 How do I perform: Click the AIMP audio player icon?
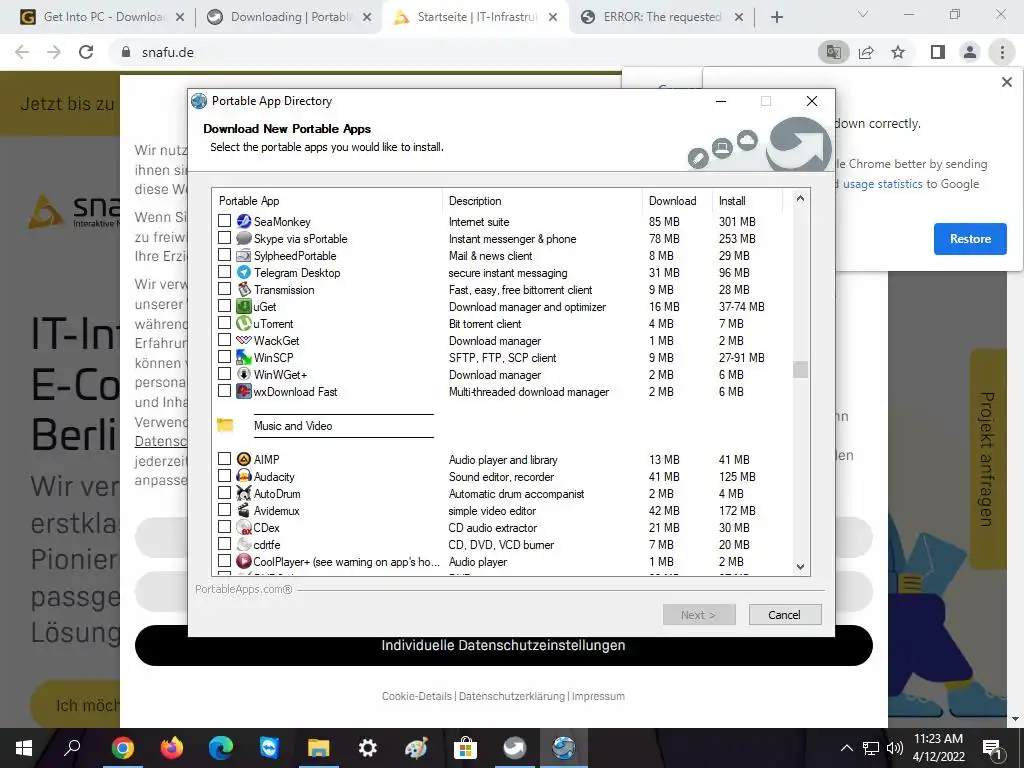click(244, 459)
